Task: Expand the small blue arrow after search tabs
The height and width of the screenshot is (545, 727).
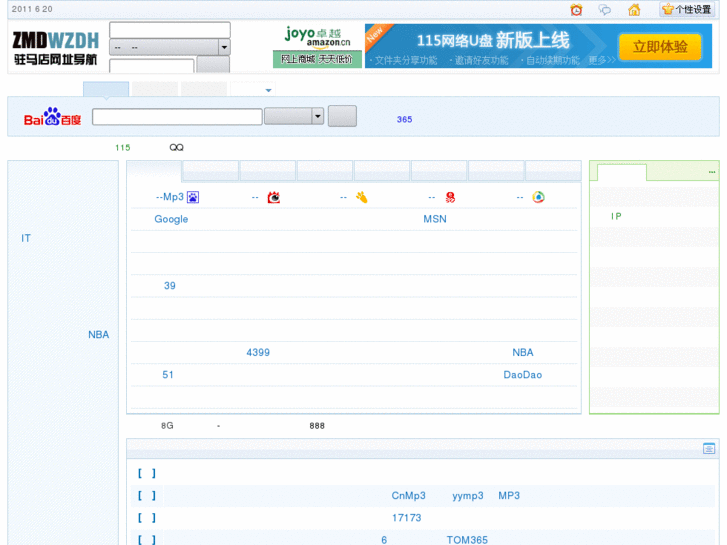Action: (268, 90)
